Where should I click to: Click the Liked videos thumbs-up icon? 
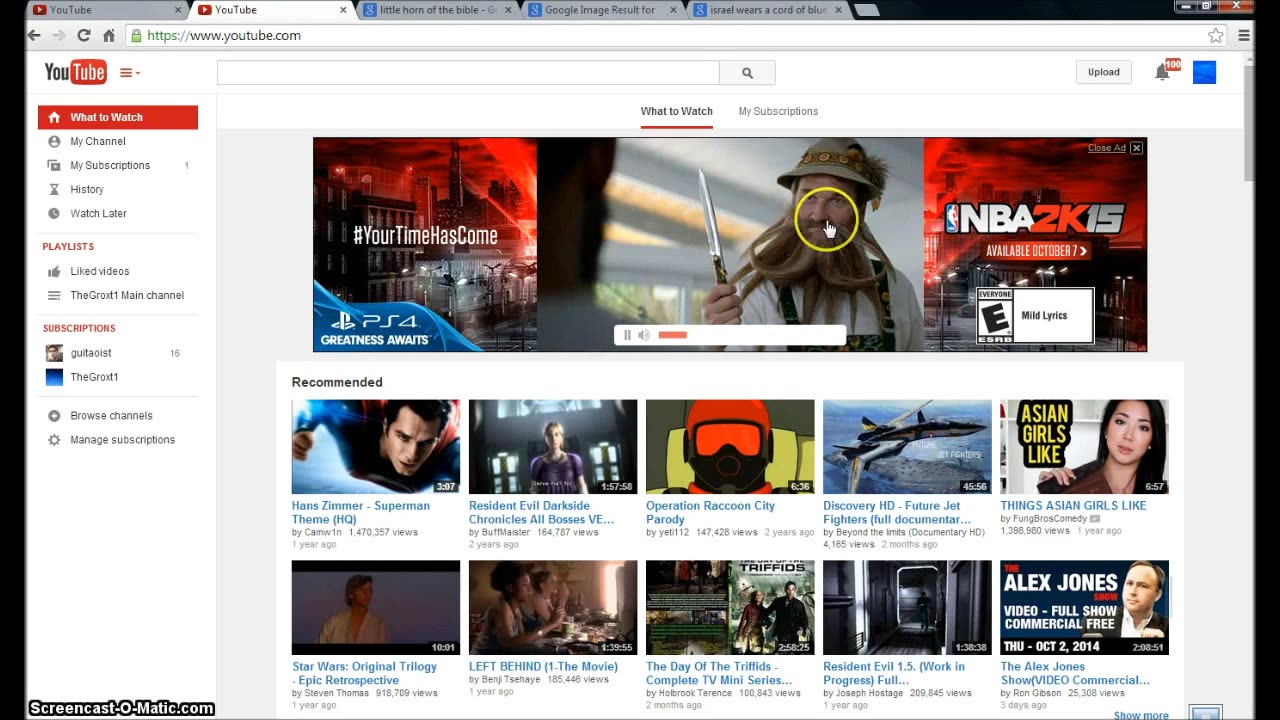coord(54,271)
